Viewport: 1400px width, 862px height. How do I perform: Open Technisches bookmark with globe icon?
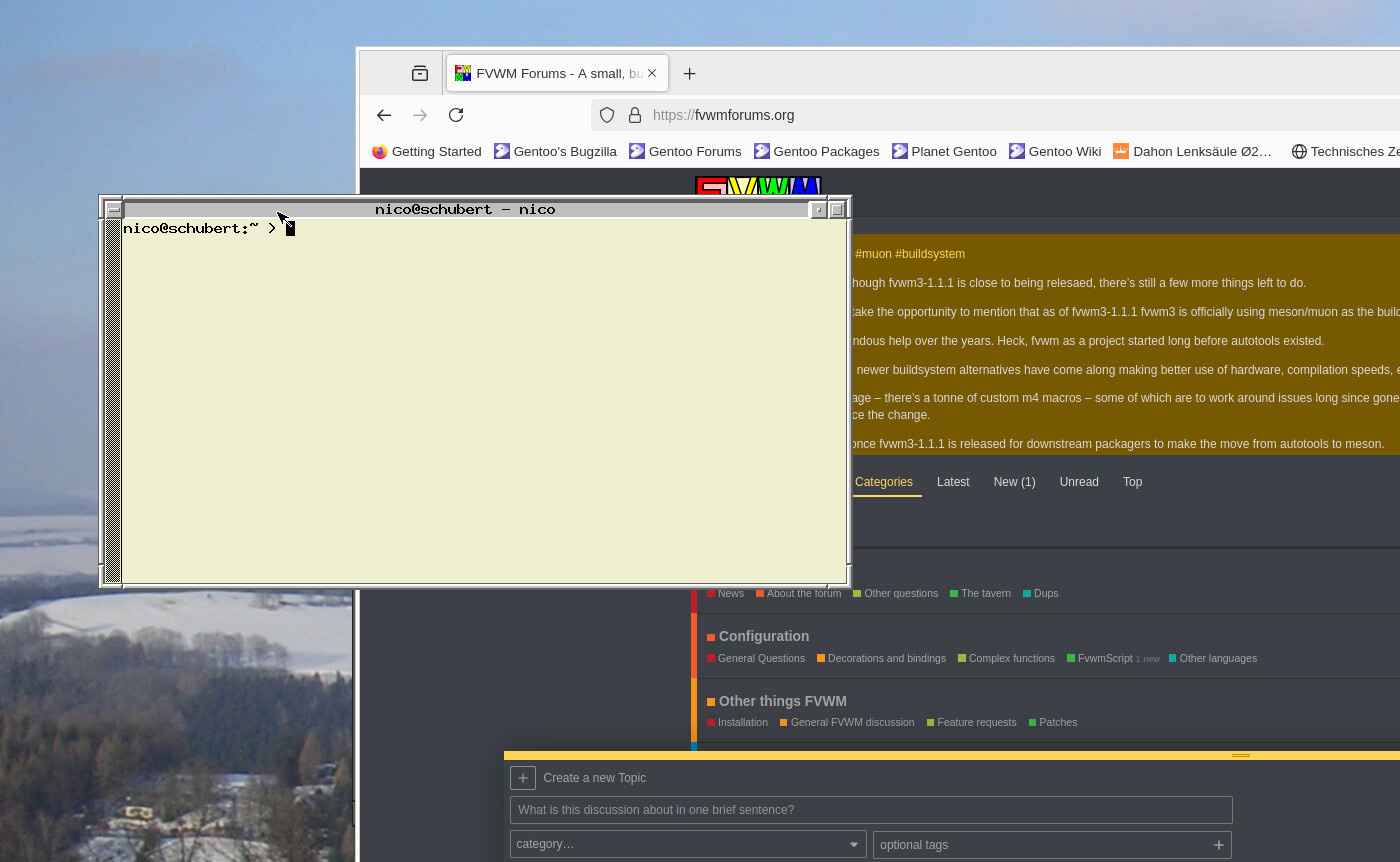(1345, 151)
